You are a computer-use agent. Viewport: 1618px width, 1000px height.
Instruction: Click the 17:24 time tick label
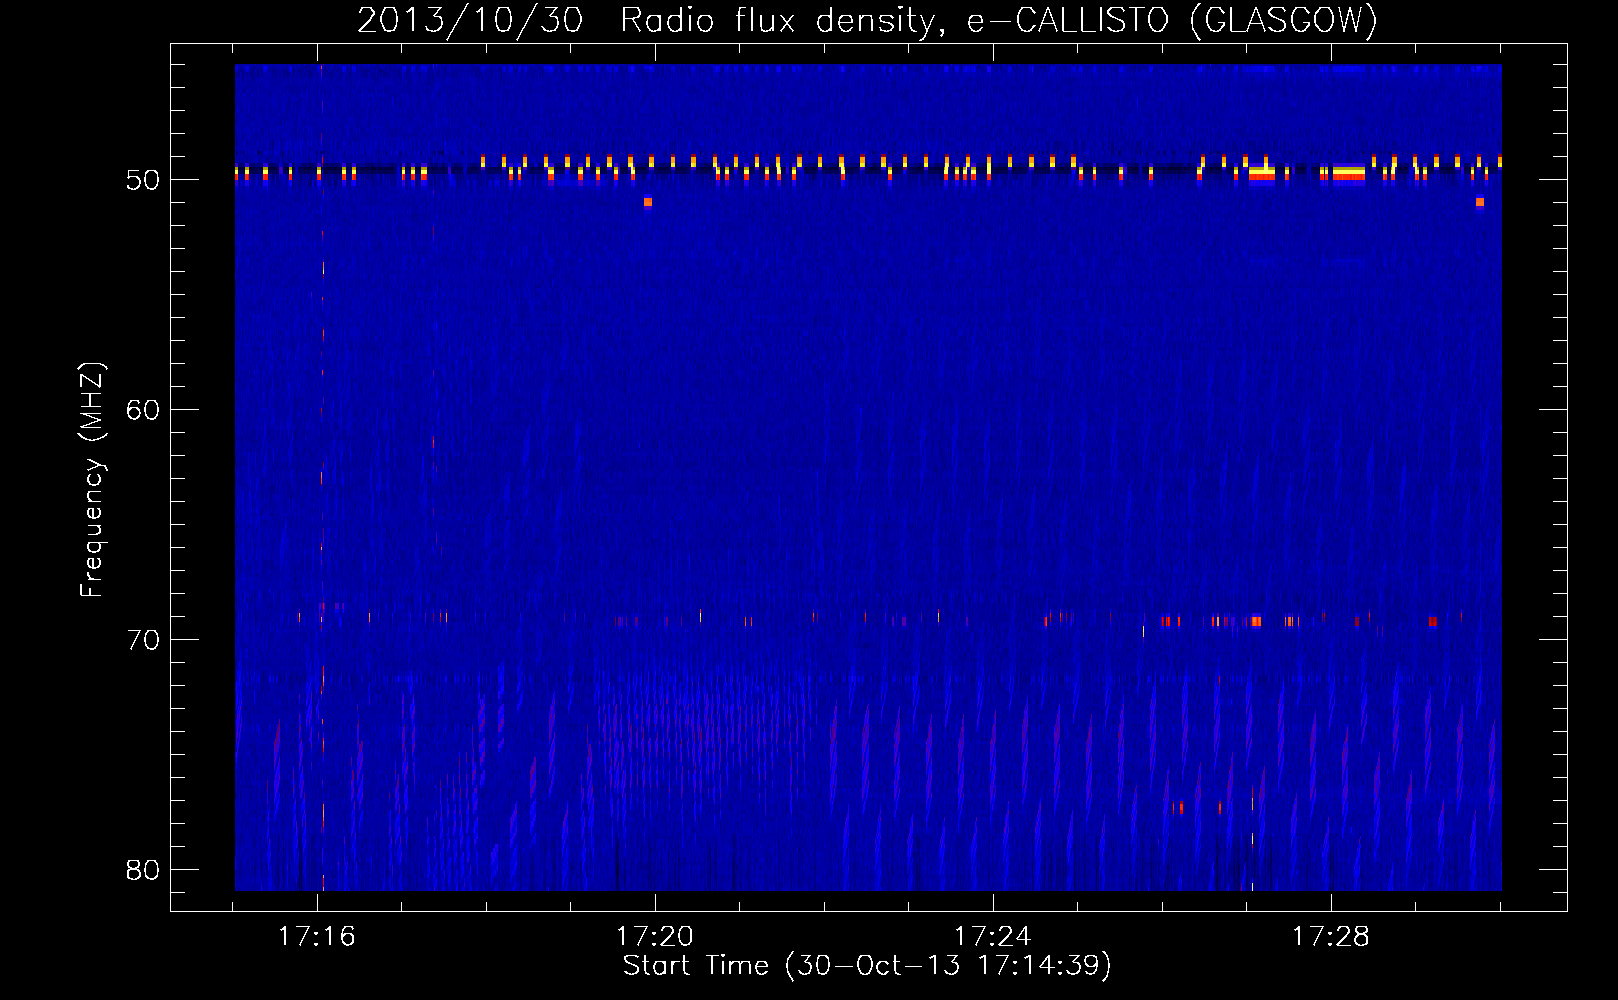[x=992, y=936]
